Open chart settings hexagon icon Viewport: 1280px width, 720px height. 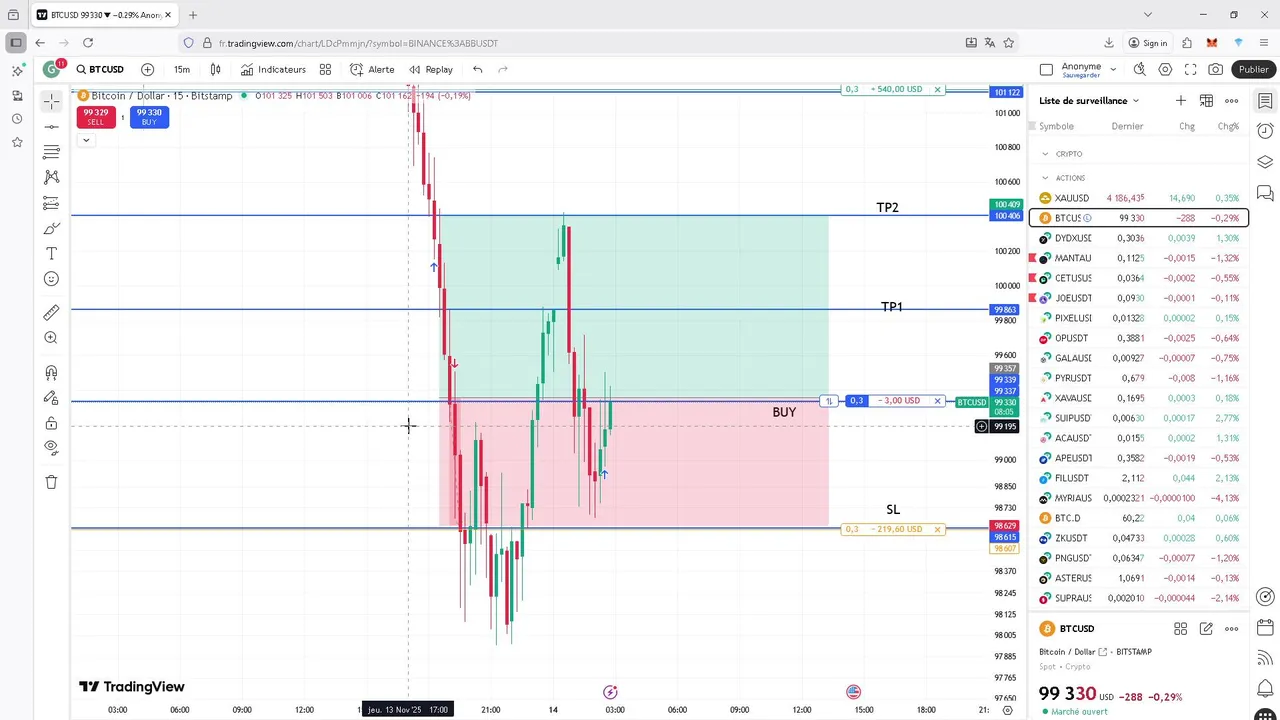click(1165, 69)
